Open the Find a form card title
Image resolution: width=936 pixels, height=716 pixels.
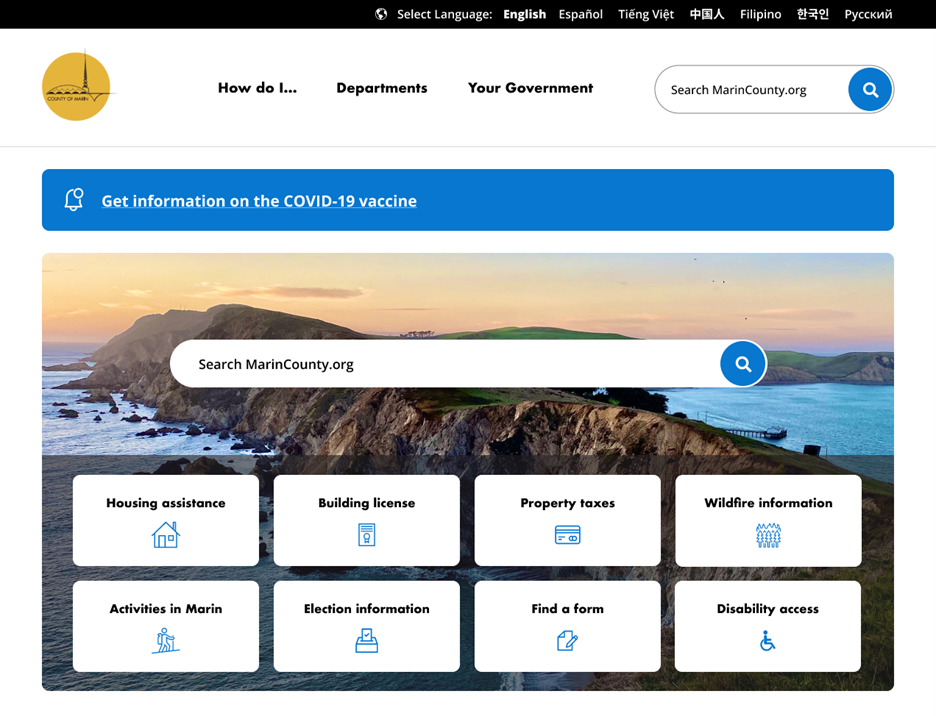click(x=568, y=609)
